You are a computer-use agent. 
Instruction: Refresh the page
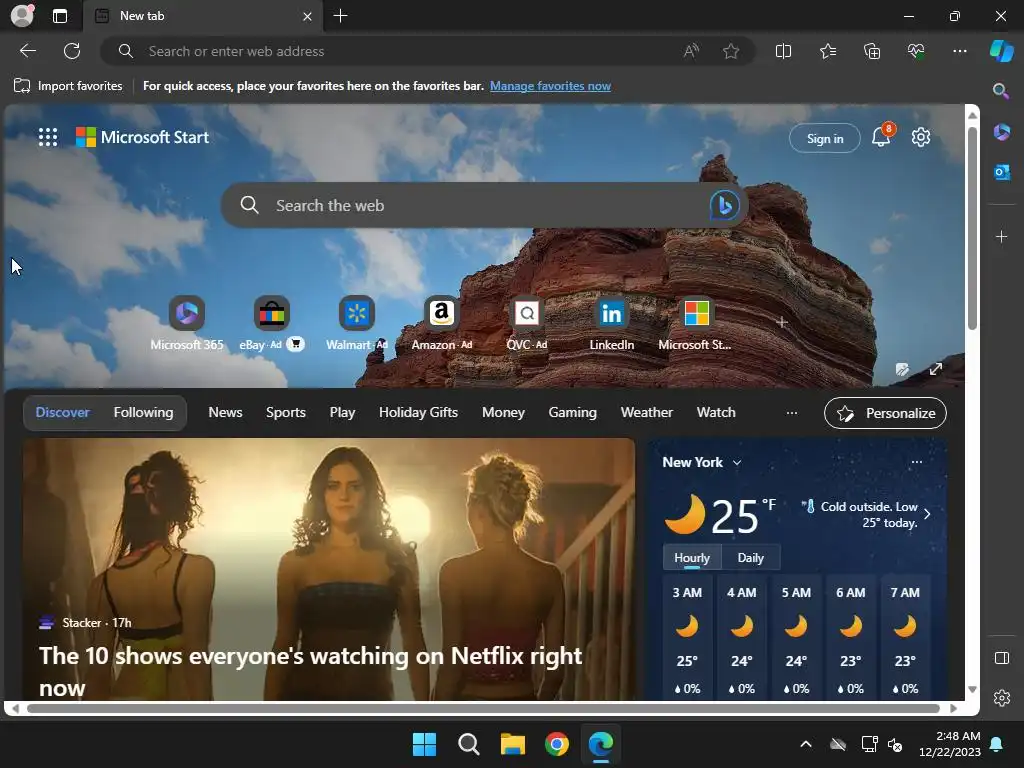tap(72, 51)
